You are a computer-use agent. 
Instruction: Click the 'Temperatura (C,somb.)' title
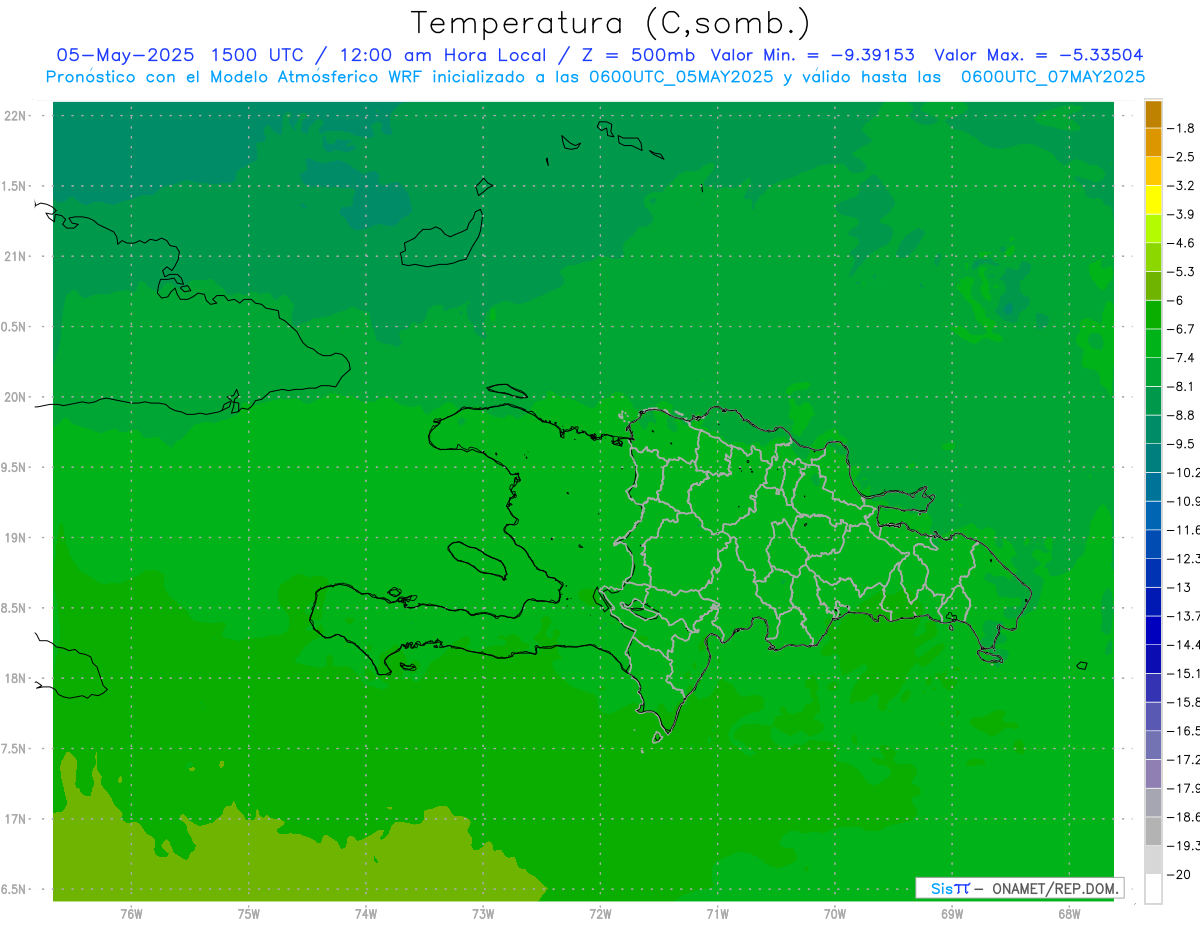(610, 23)
